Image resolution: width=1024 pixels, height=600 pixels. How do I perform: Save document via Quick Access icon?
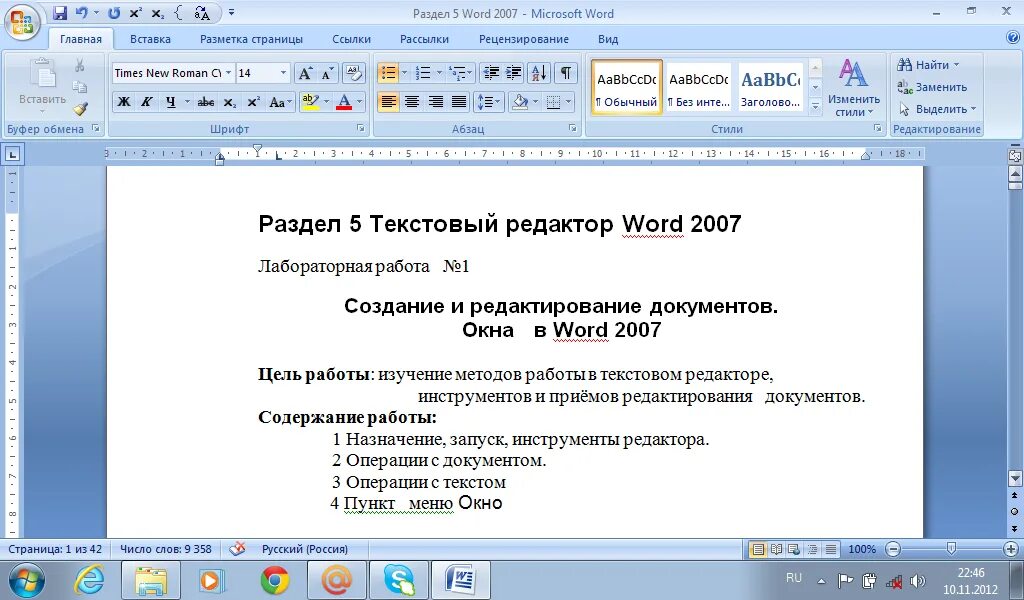click(x=60, y=12)
